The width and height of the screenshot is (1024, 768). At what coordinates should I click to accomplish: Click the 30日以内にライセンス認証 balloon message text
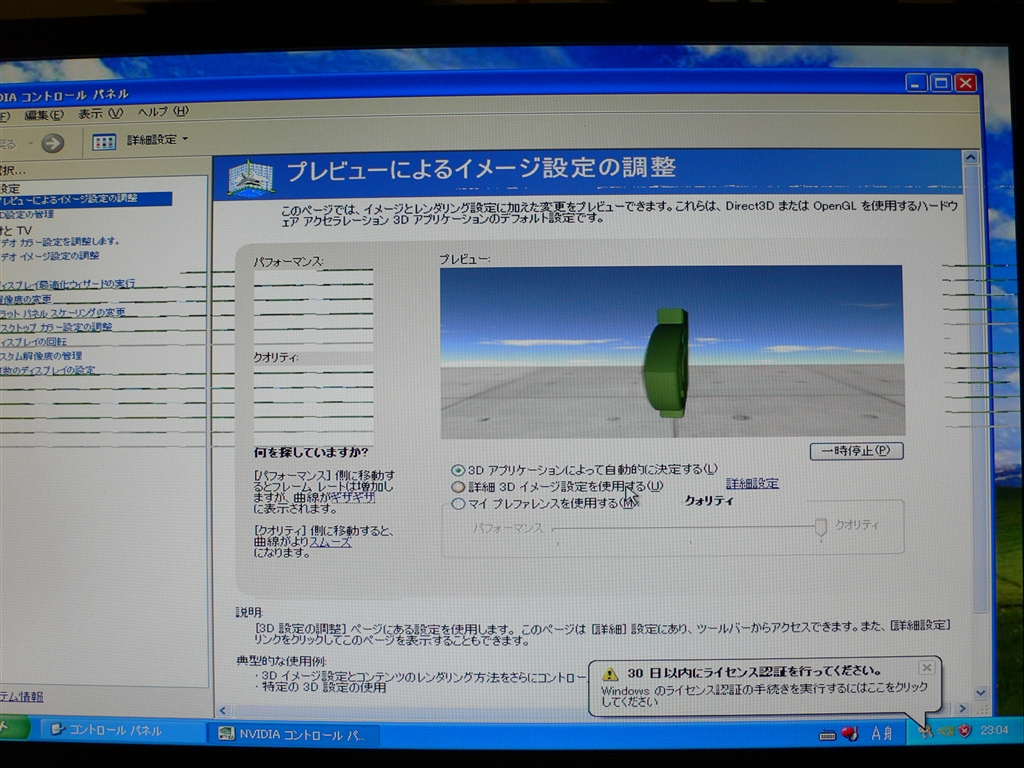[755, 671]
